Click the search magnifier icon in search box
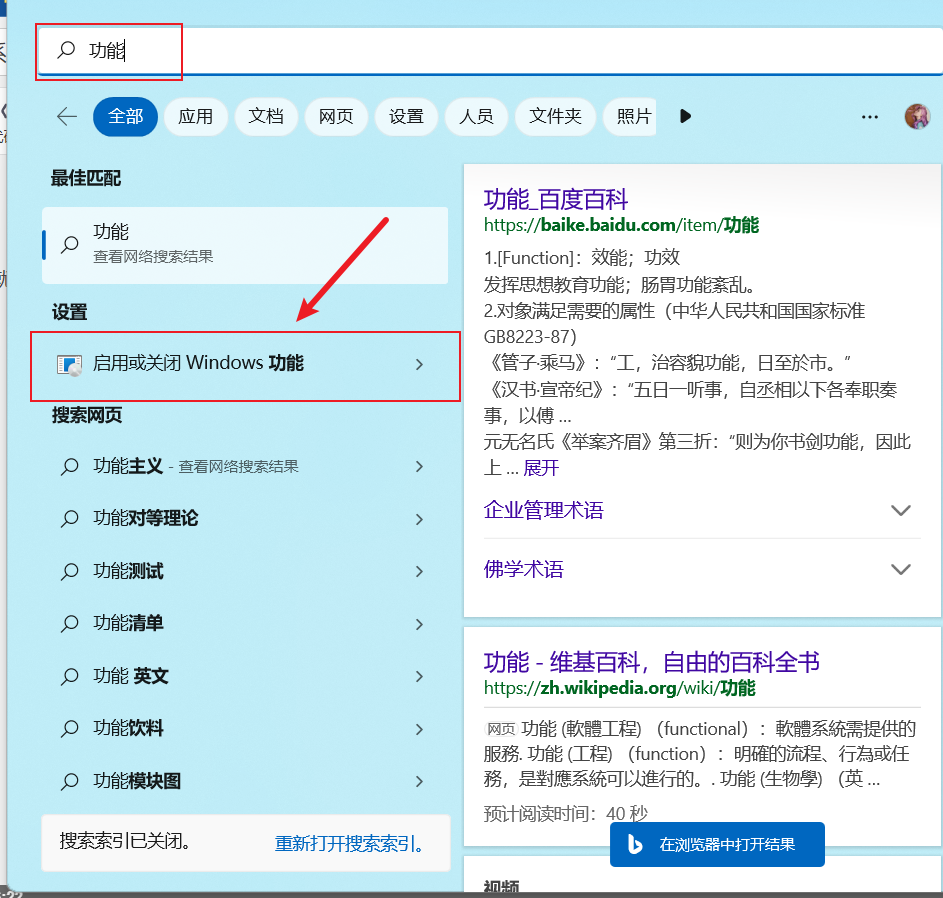This screenshot has width=943, height=898. point(66,49)
